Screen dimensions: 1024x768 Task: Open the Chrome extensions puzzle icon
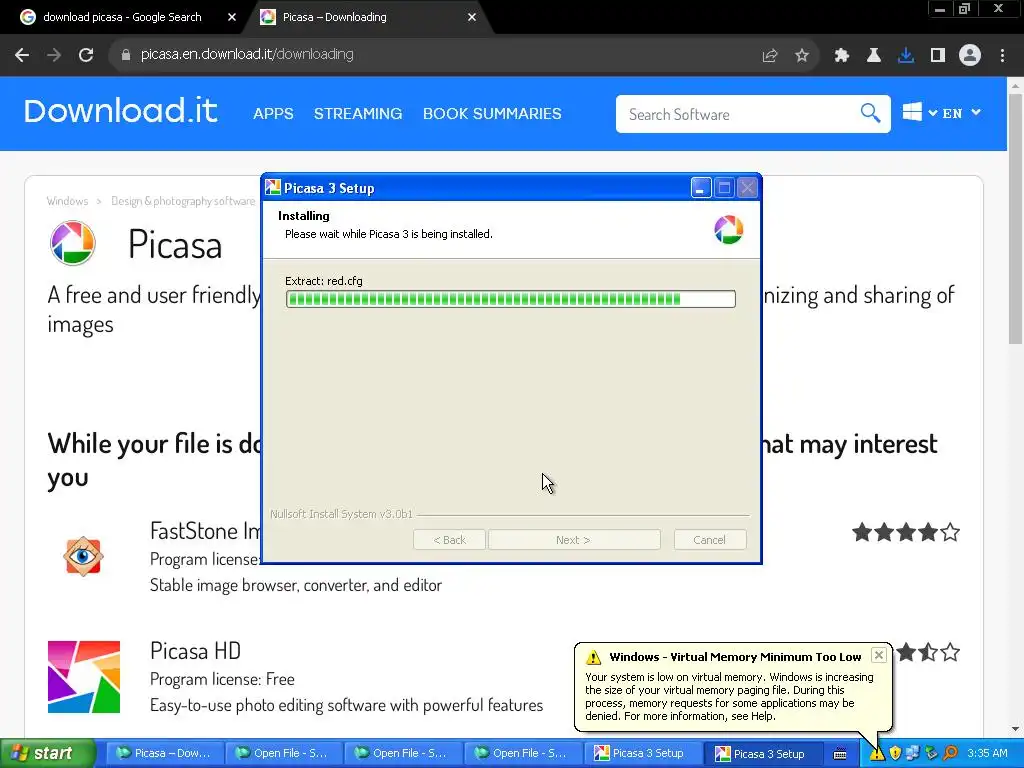coord(841,56)
